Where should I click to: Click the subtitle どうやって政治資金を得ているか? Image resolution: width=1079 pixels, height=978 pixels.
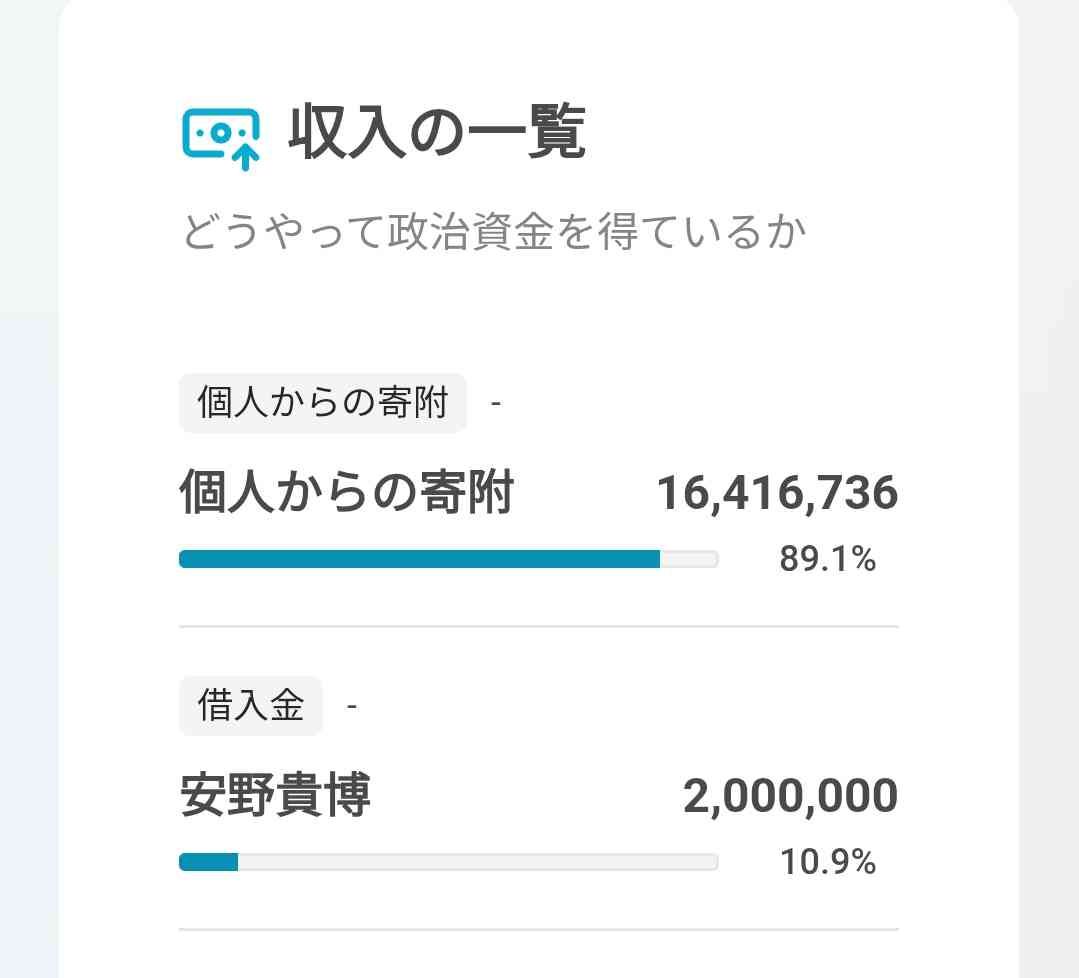pyautogui.click(x=493, y=231)
